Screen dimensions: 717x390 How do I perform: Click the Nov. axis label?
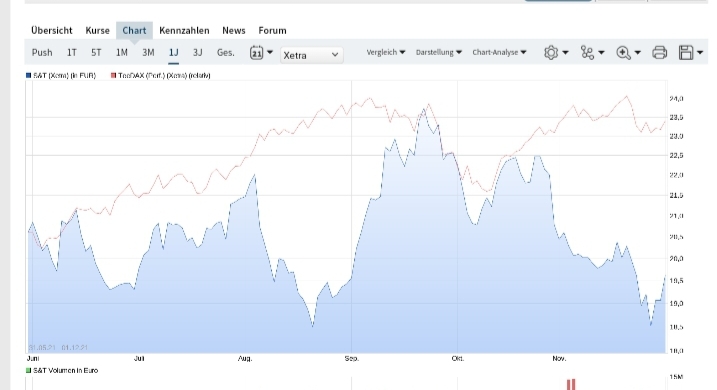pyautogui.click(x=559, y=358)
